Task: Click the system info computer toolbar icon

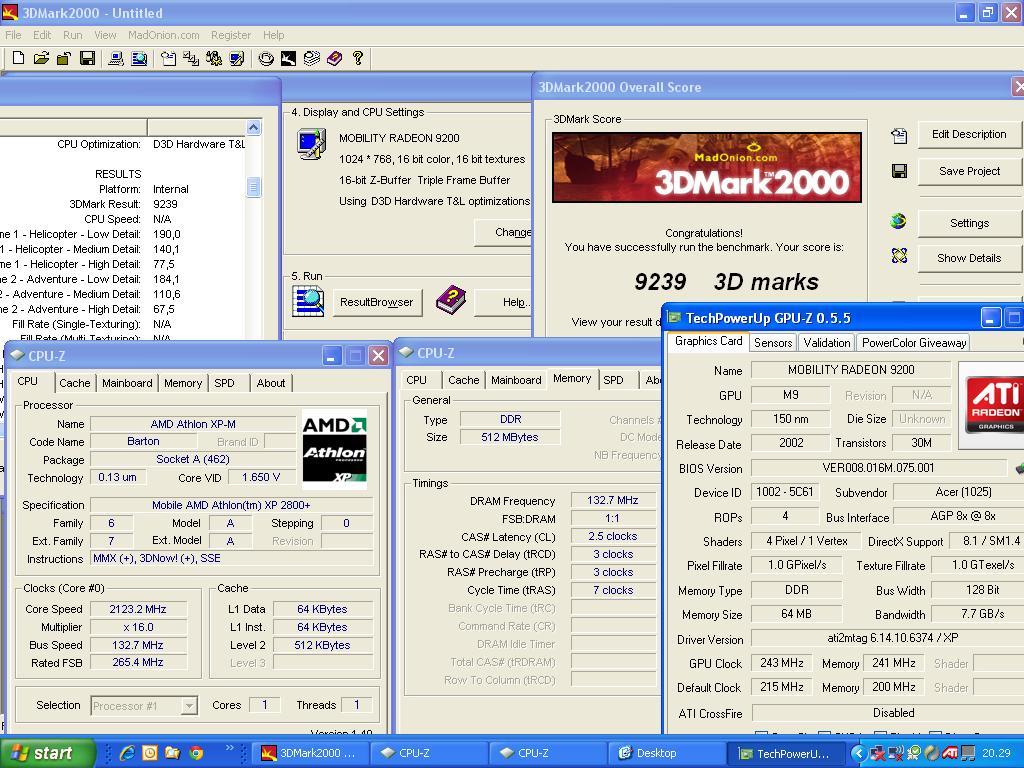Action: (x=116, y=58)
